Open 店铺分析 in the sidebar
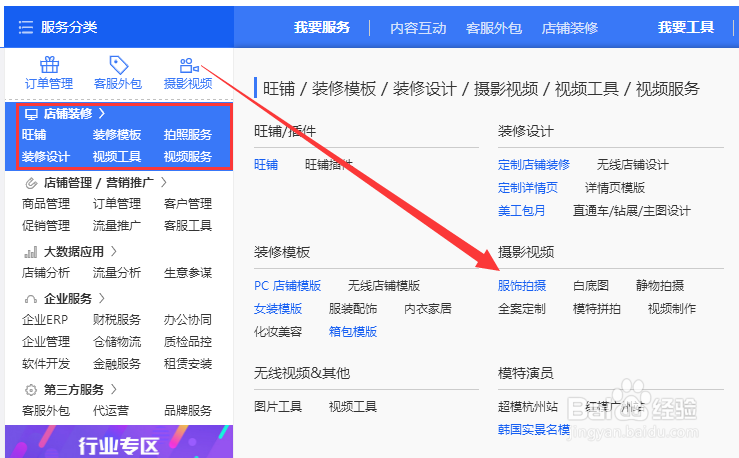 tap(46, 273)
